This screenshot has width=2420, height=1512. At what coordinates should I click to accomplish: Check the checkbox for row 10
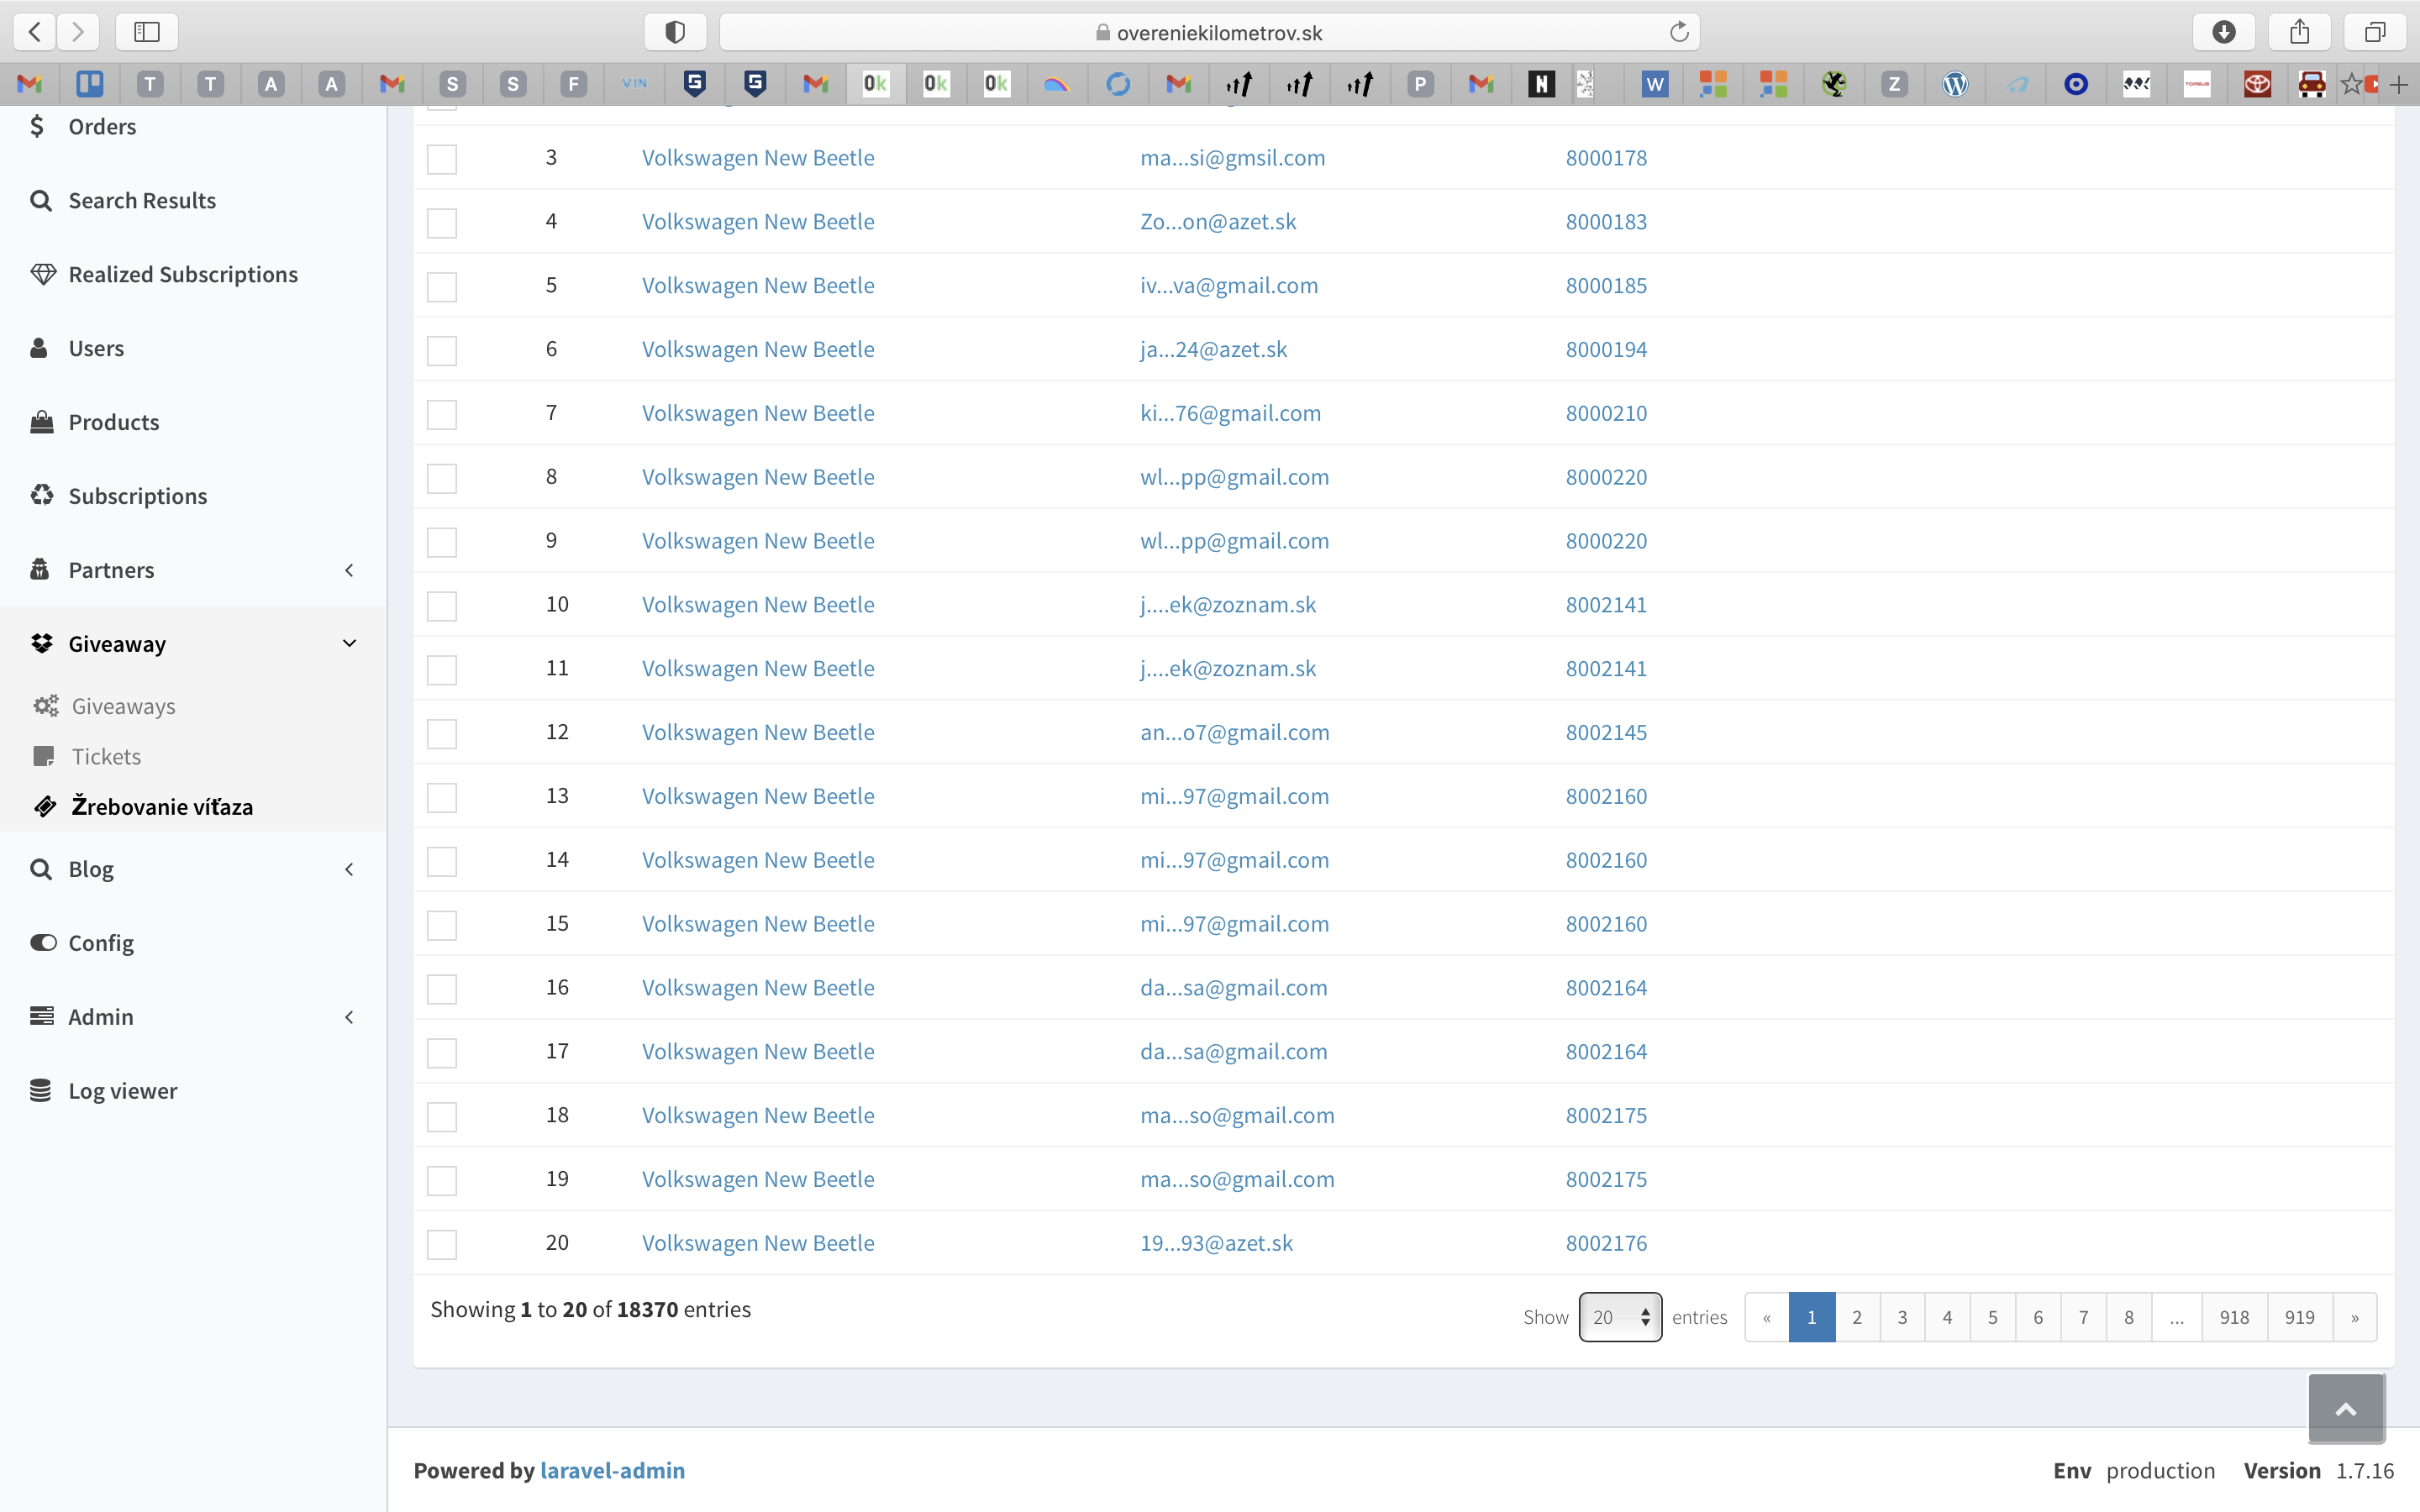[442, 606]
